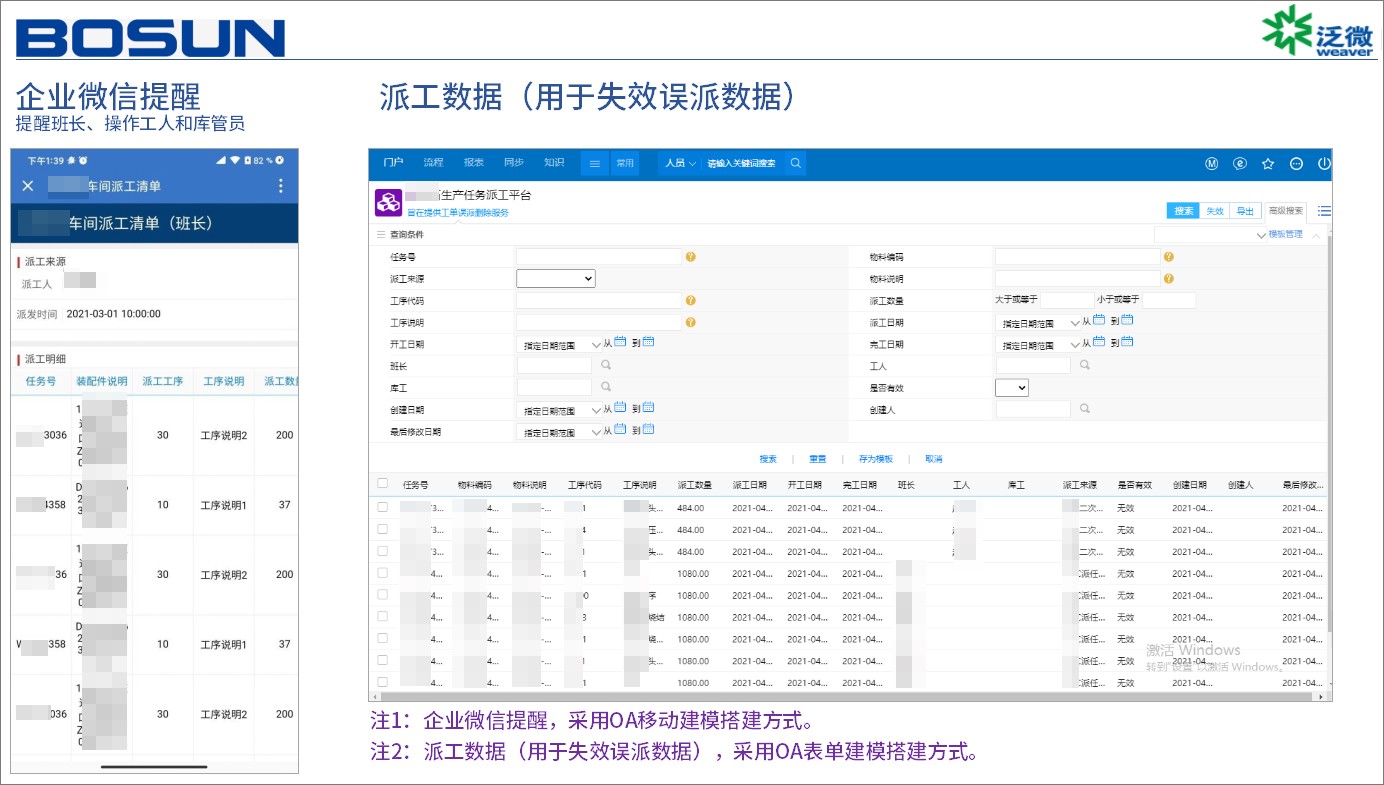The width and height of the screenshot is (1384, 785).
Task: Click the 派工数量 column header
Action: (694, 485)
